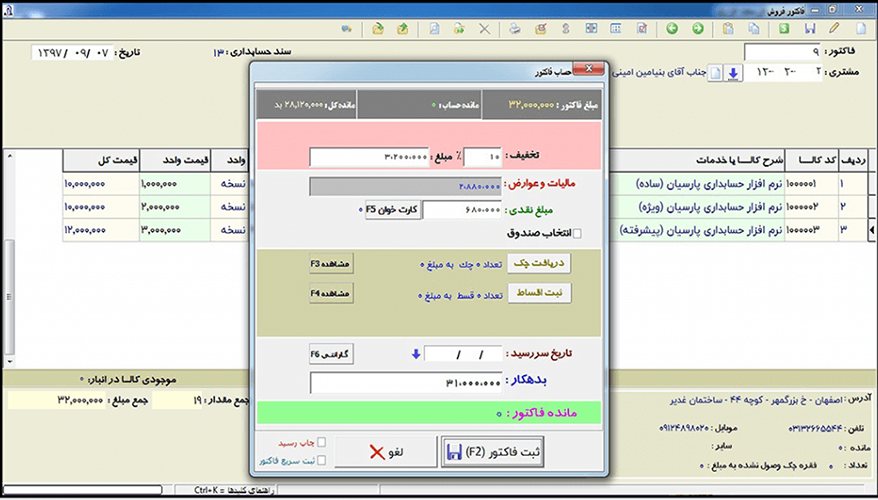Image resolution: width=878 pixels, height=500 pixels.
Task: Click the قیمت واحد column header
Action: [175, 161]
